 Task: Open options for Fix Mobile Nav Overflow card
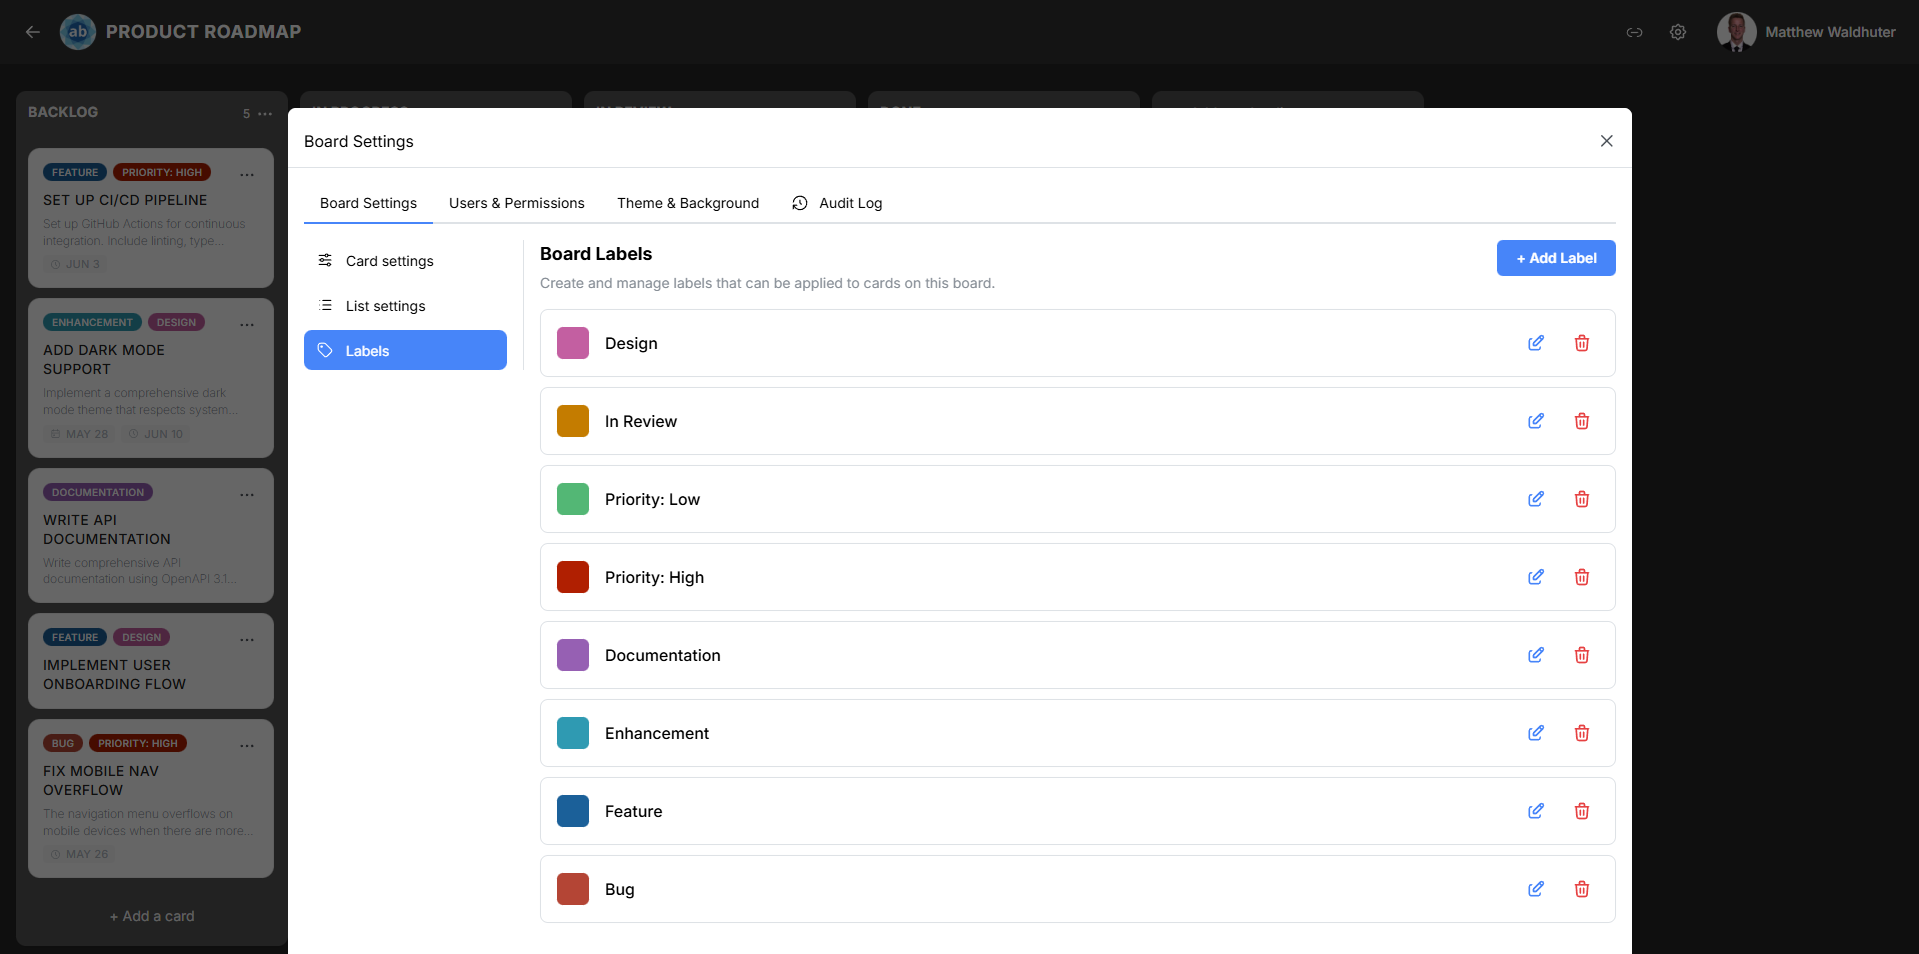(x=247, y=746)
